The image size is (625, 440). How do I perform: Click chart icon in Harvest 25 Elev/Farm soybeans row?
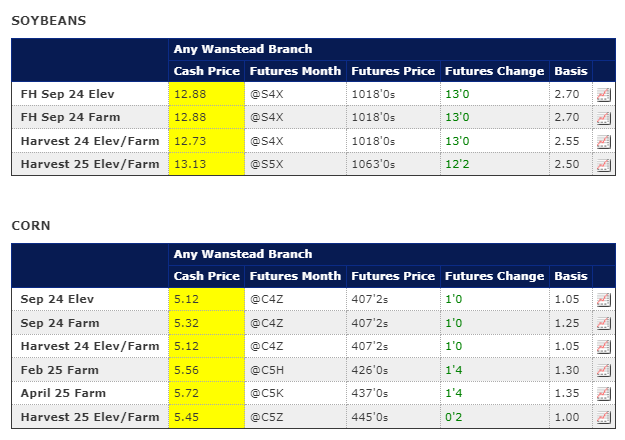(x=603, y=164)
